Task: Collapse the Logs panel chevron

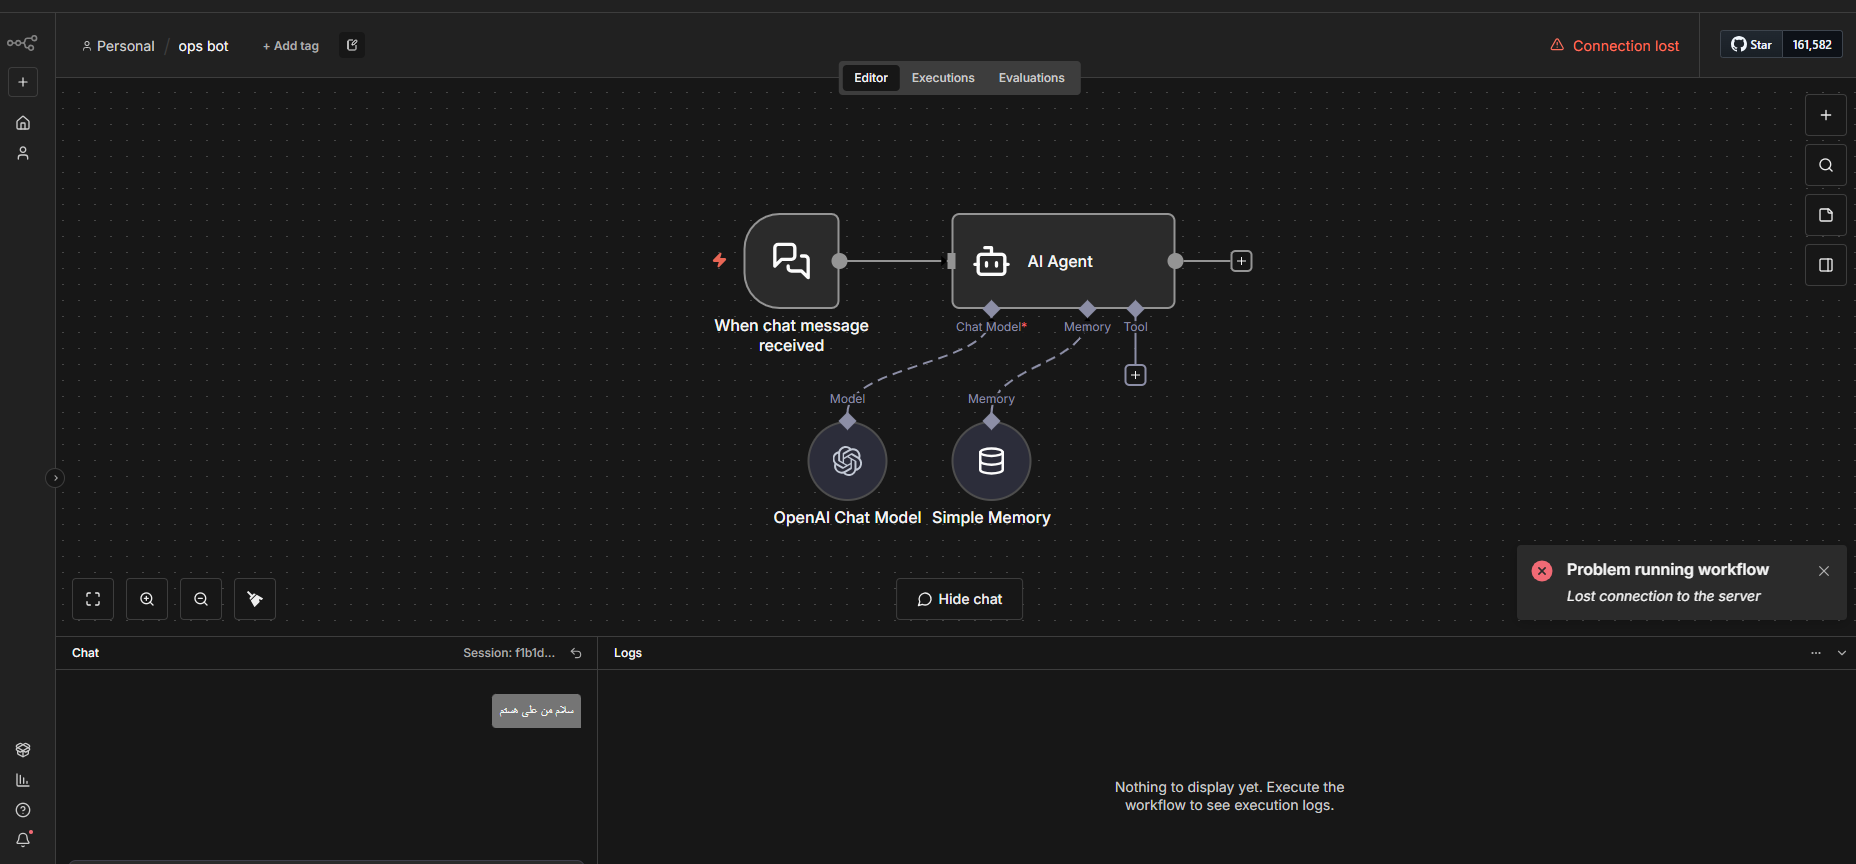Action: (1842, 653)
